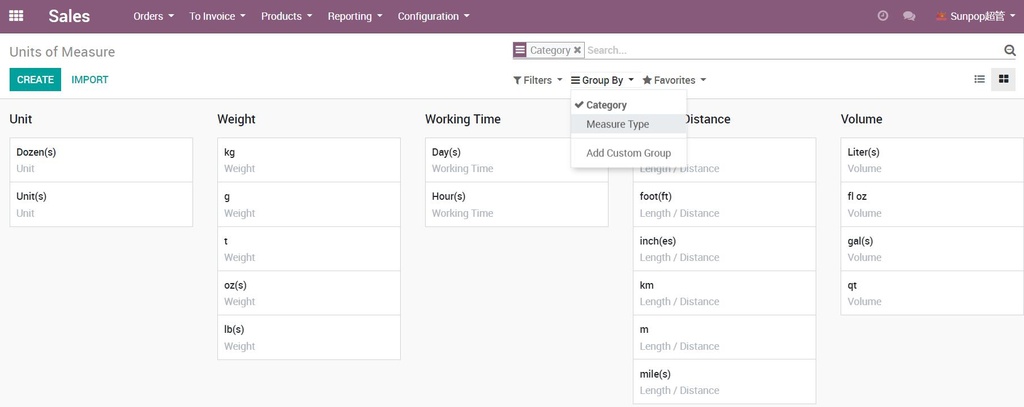The image size is (1024, 407).
Task: Click the CREATE button
Action: pyautogui.click(x=35, y=80)
